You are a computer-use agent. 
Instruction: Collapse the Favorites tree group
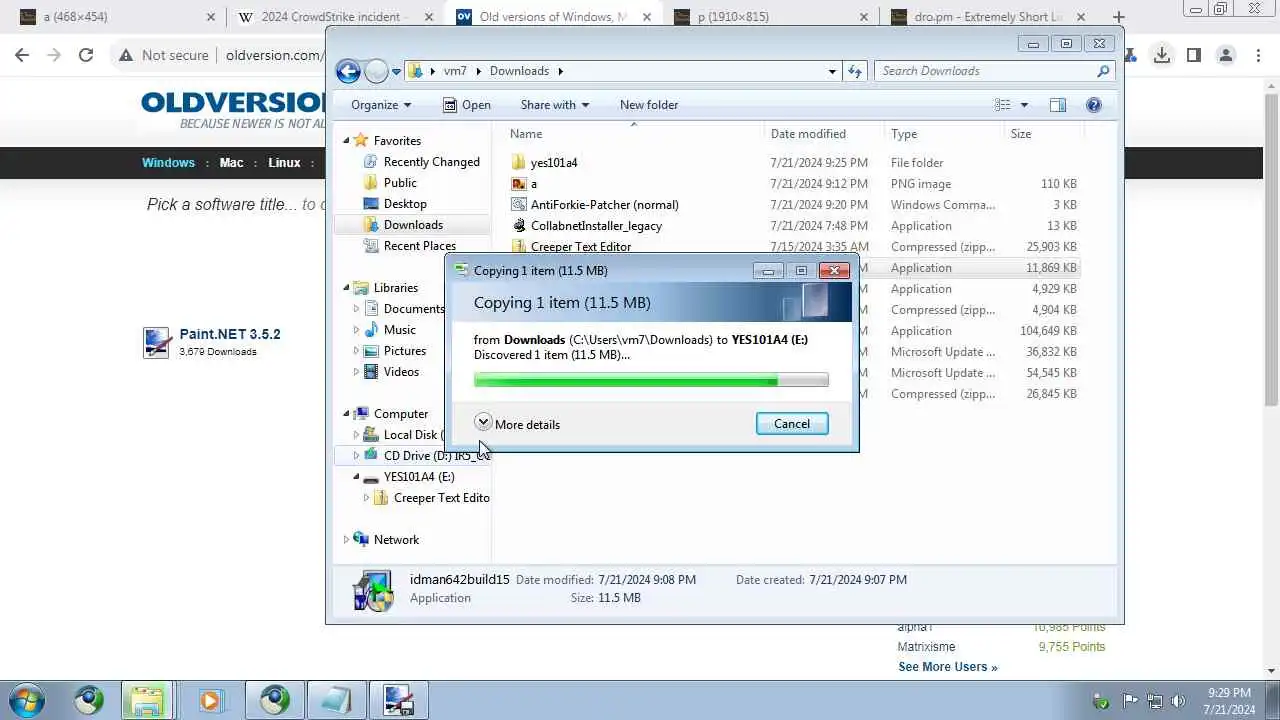pos(347,140)
